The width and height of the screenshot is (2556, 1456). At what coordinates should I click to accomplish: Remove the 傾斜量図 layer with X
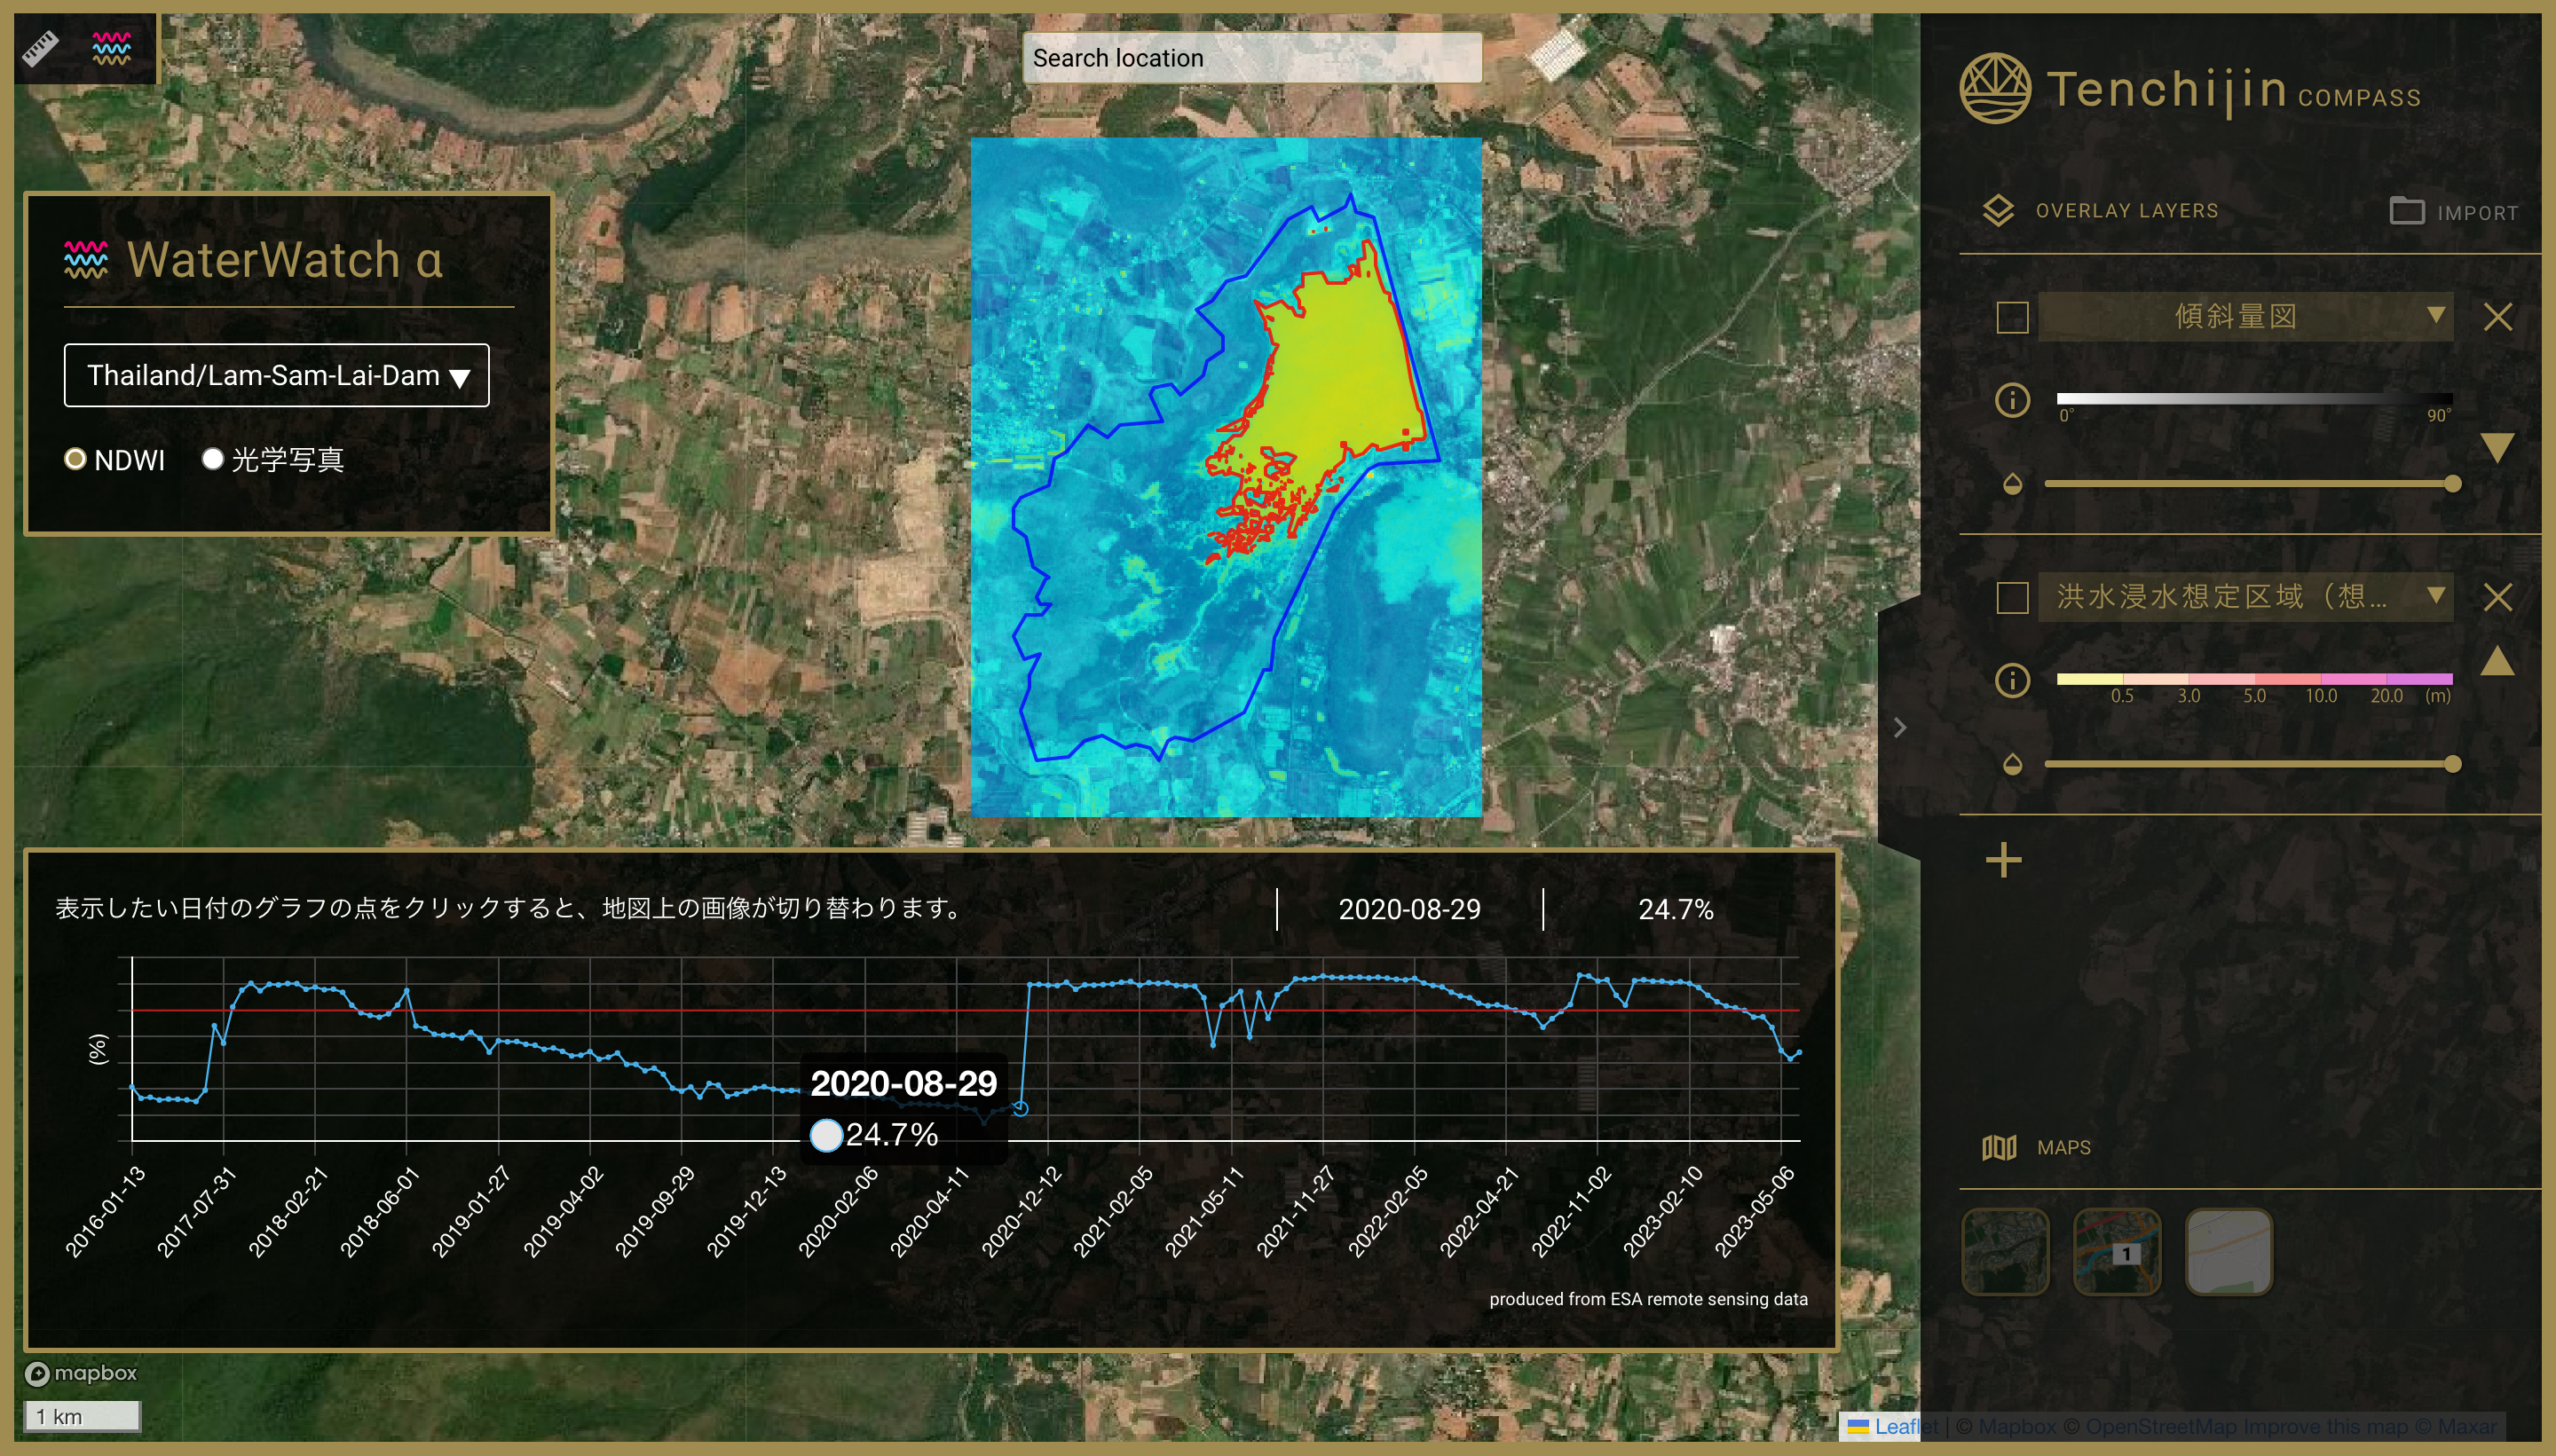pyautogui.click(x=2497, y=317)
